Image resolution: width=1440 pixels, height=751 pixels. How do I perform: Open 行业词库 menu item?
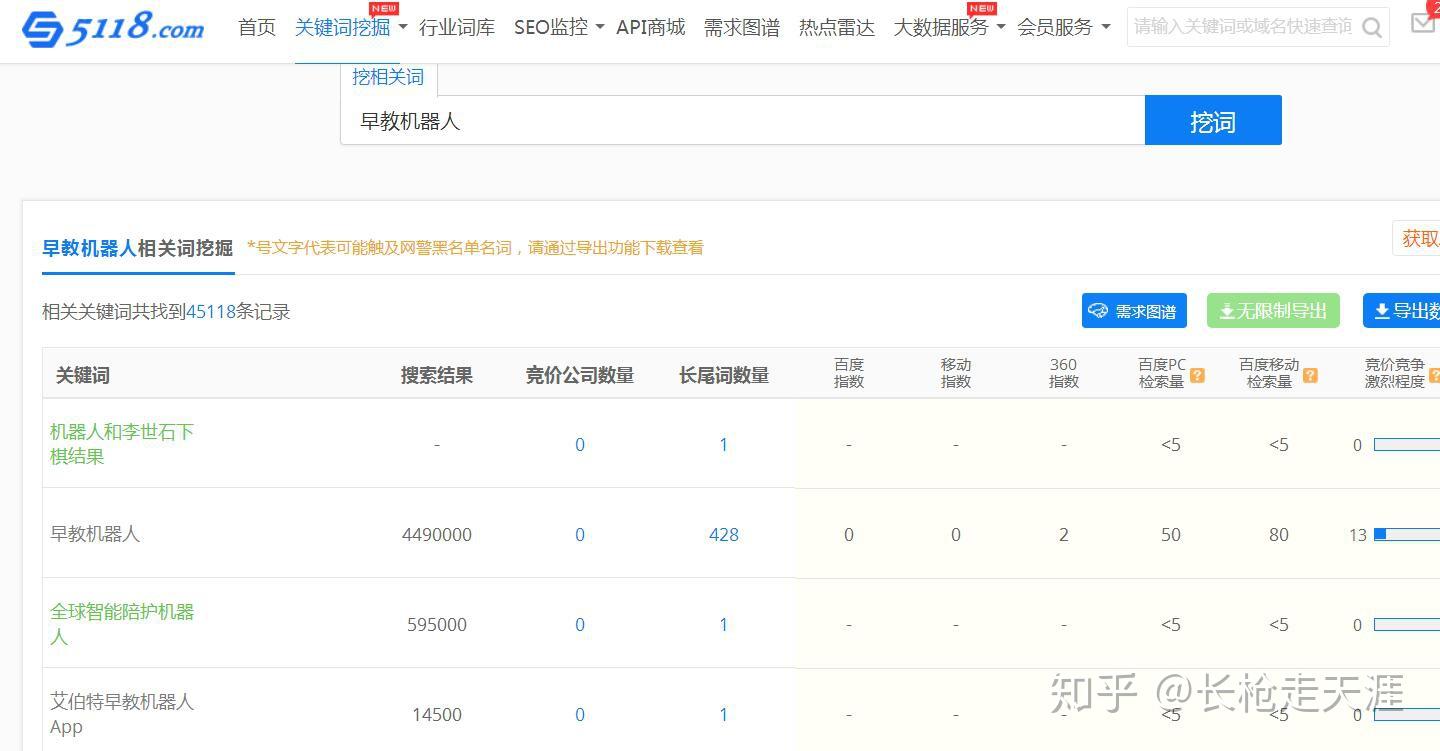(x=457, y=28)
